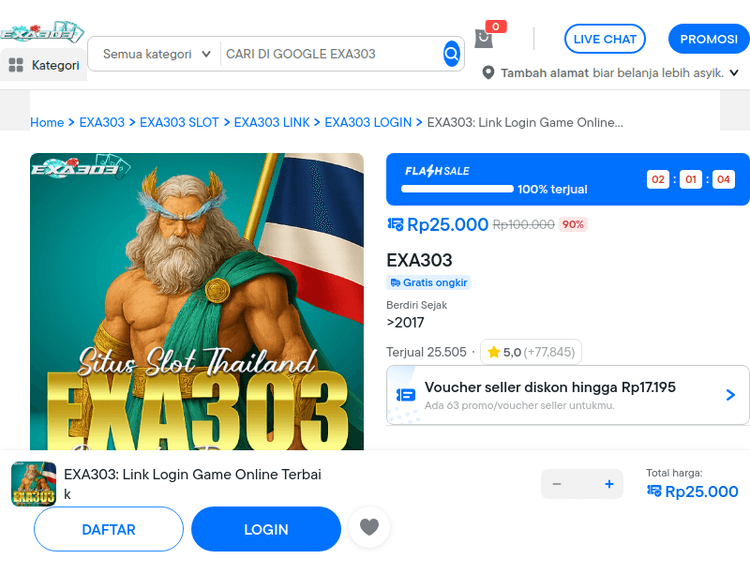Click the flash sale progress bar
Screen dimensions: 750x563
pyautogui.click(x=457, y=189)
